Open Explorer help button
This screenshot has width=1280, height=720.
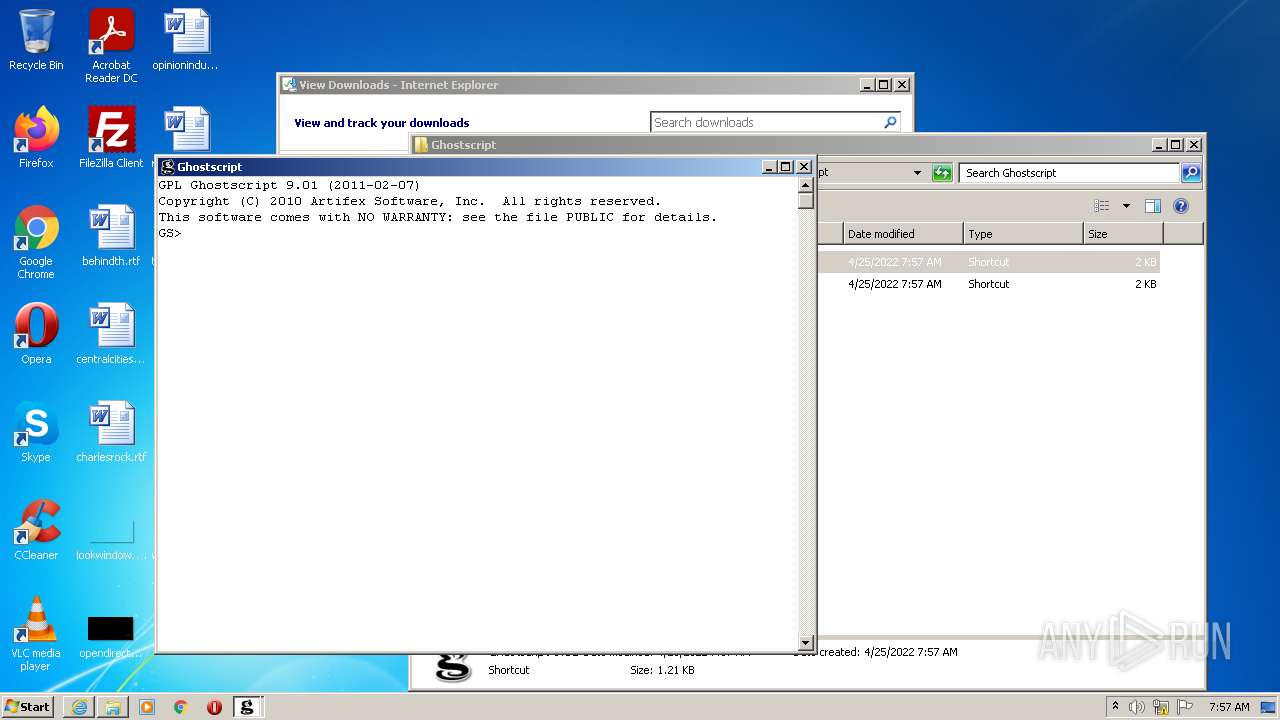[x=1181, y=206]
